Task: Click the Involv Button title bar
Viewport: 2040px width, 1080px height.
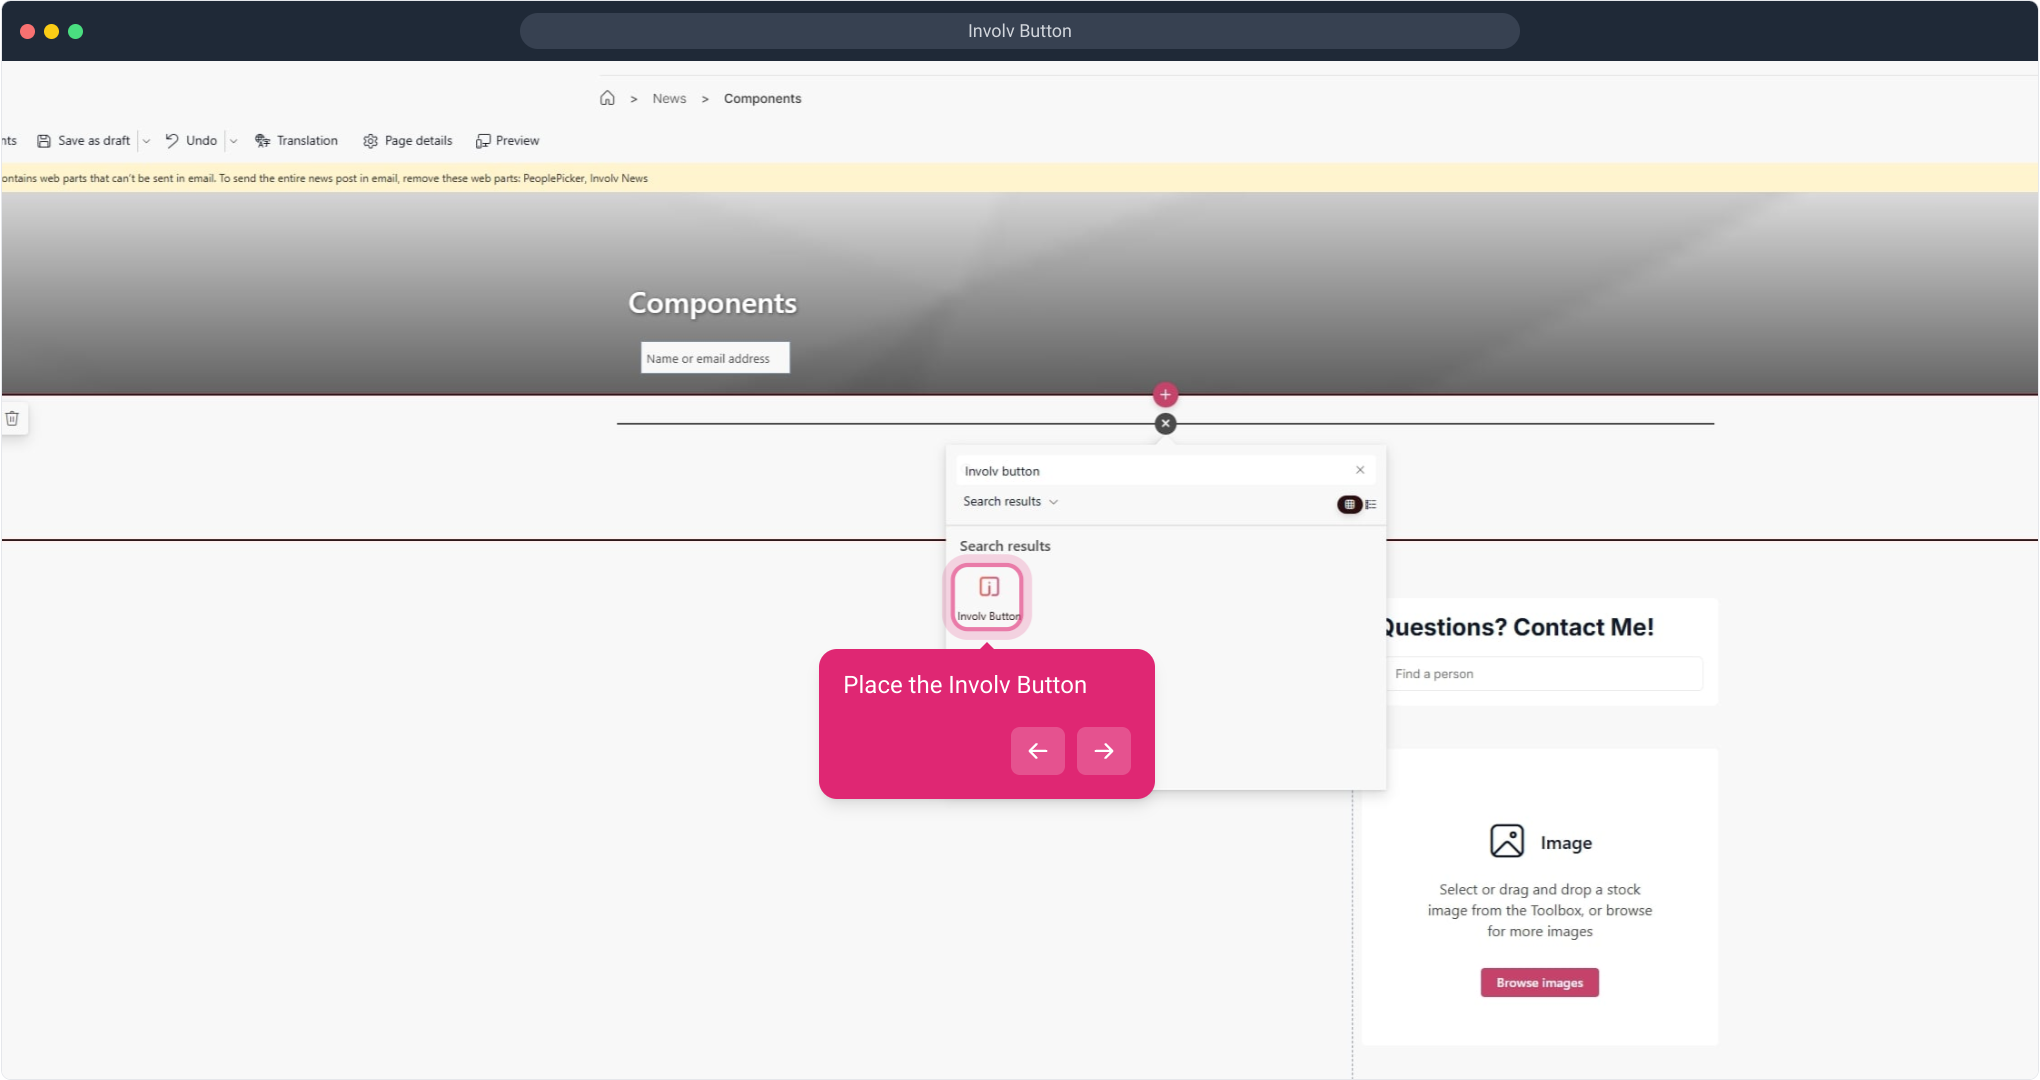Action: 1020,31
